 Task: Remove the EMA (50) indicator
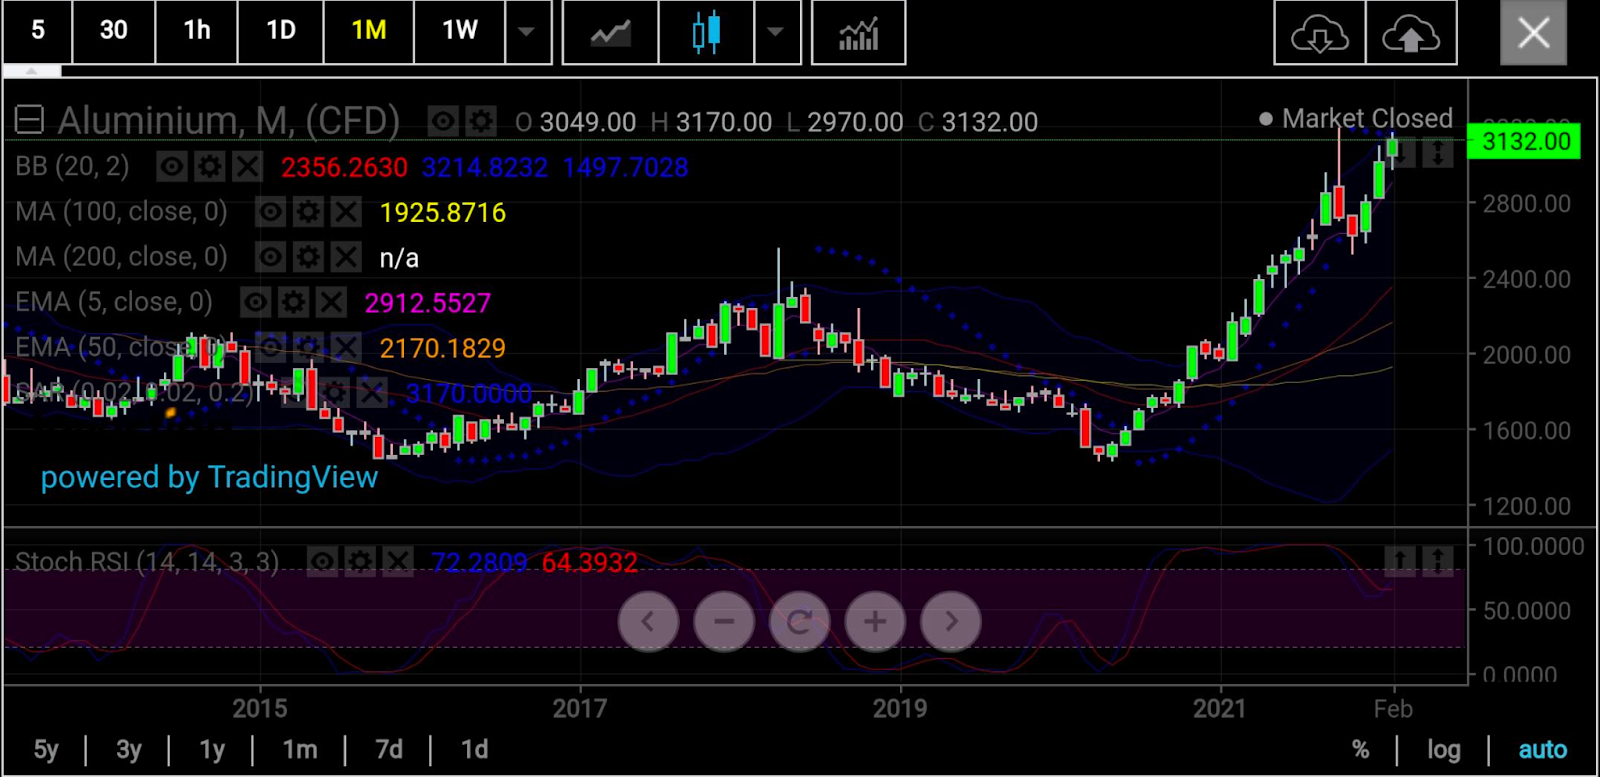pos(346,347)
